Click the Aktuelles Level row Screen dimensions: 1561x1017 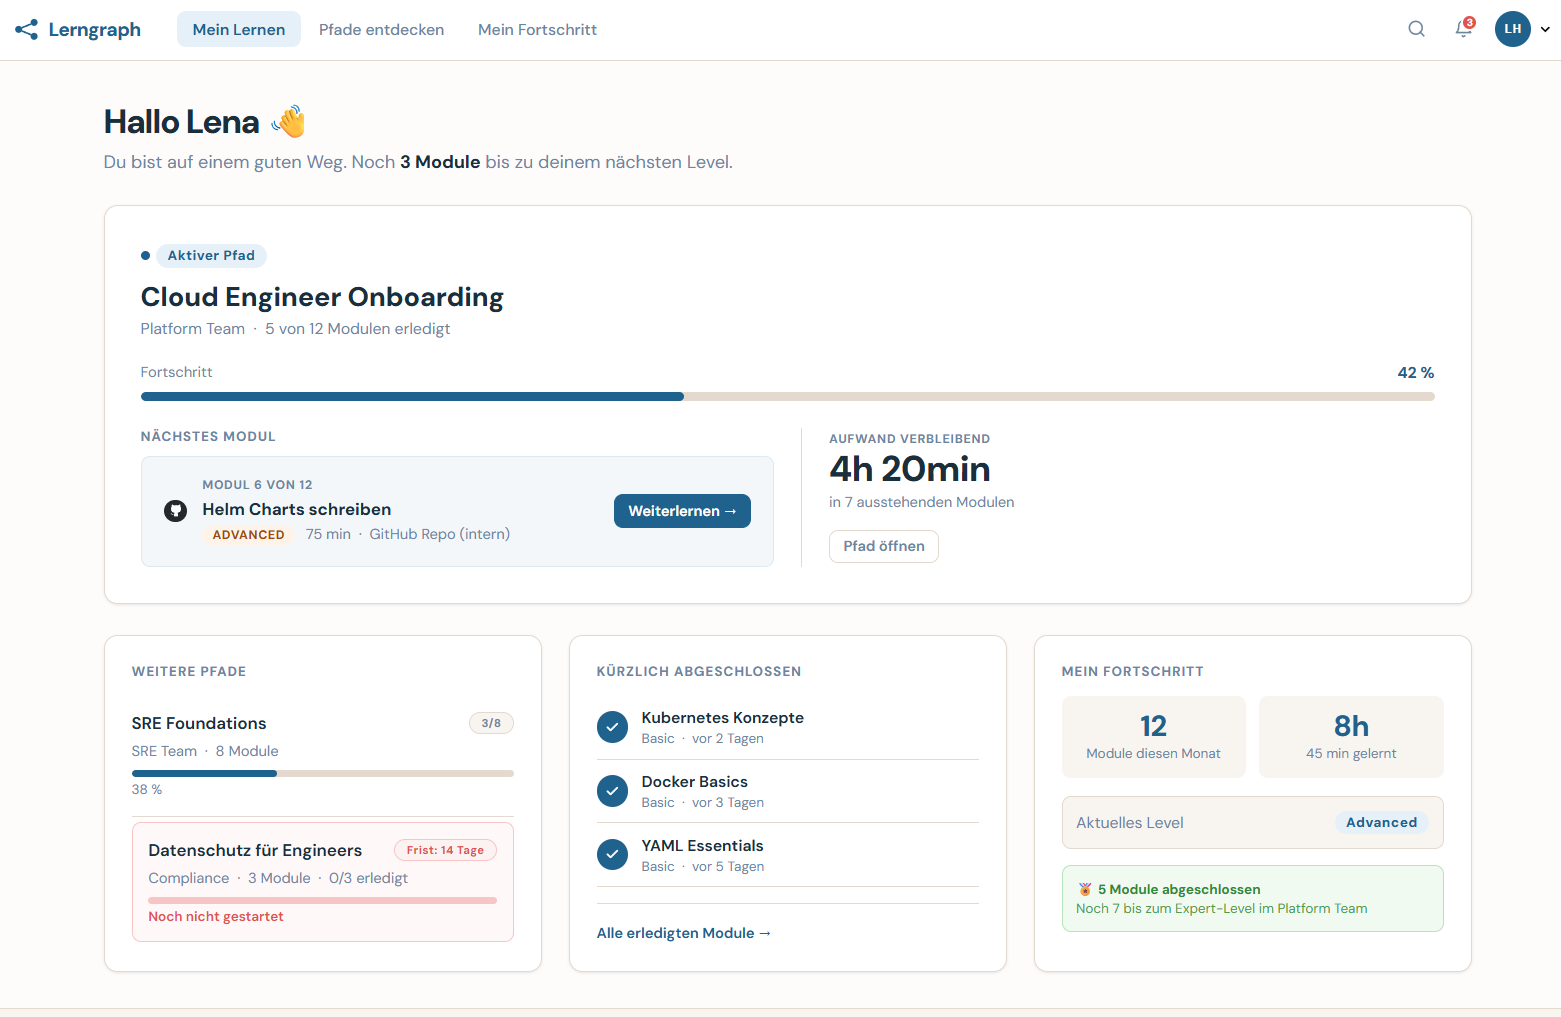tap(1252, 823)
